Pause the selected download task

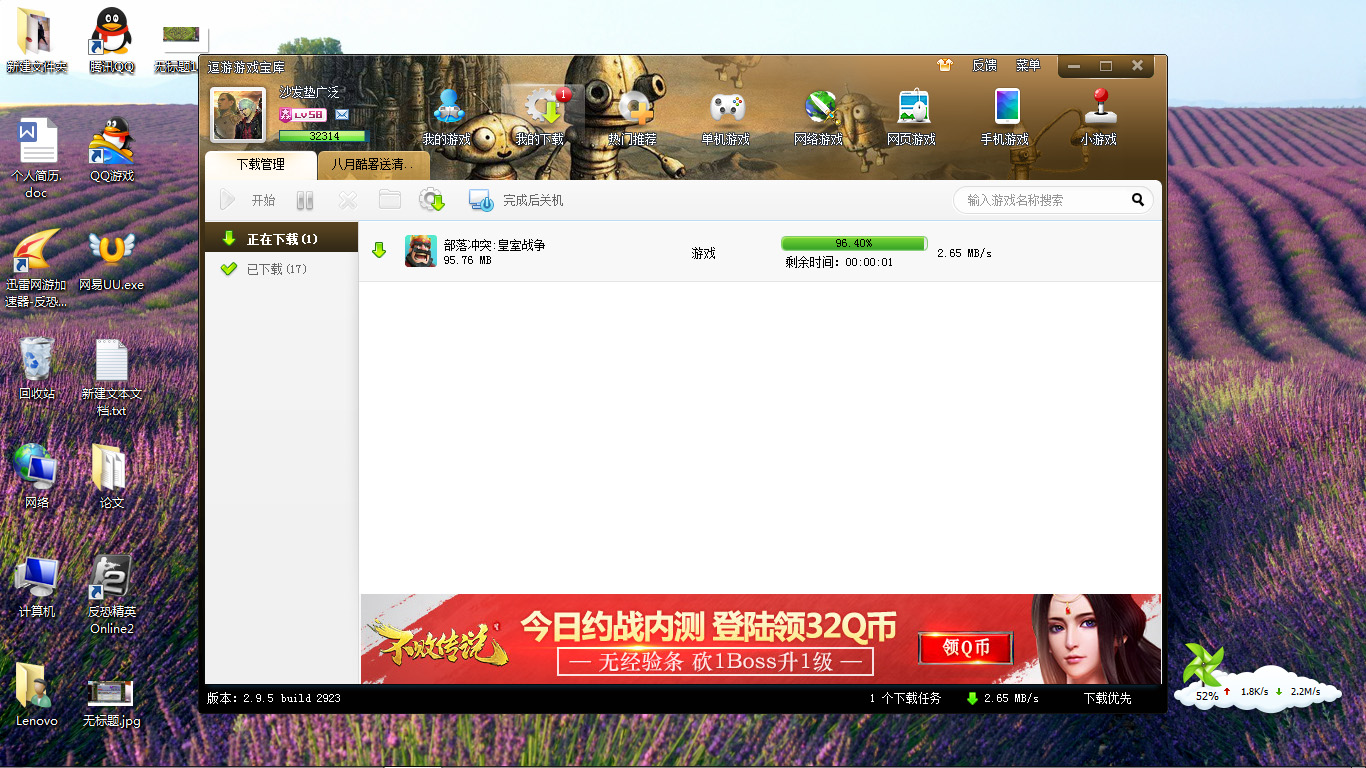(305, 200)
